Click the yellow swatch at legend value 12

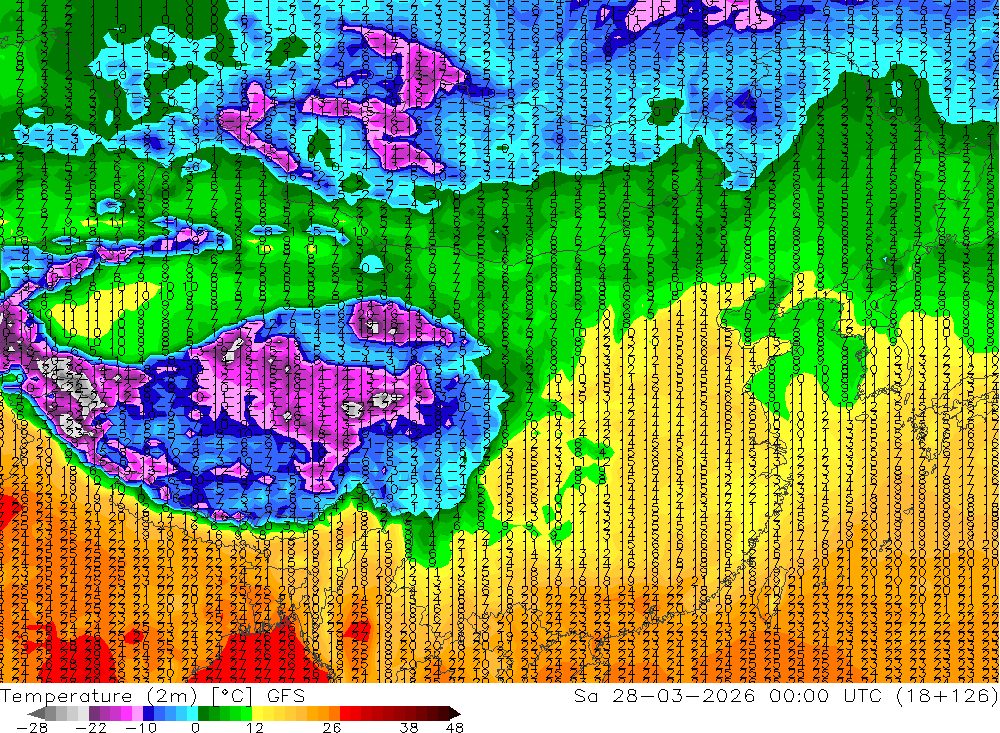258,713
